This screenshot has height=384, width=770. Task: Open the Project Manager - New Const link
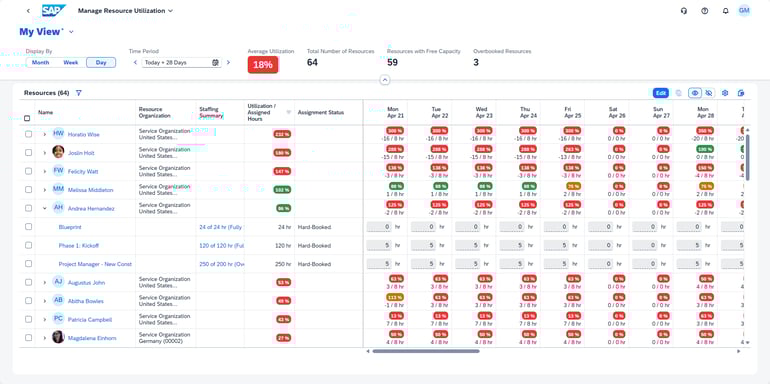pos(95,264)
